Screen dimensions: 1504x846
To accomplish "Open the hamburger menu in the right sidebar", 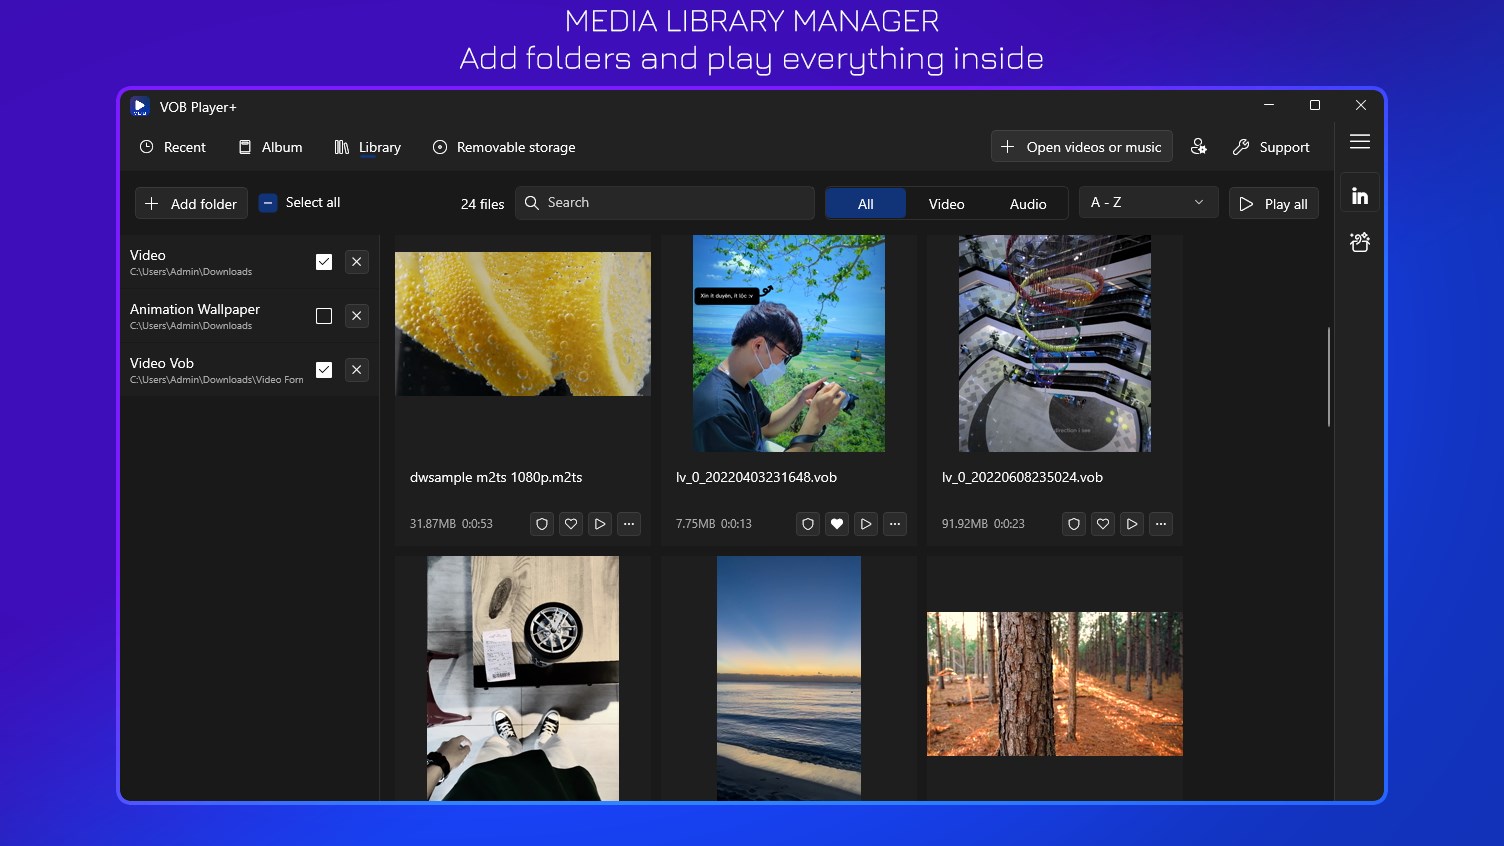I will (1360, 142).
